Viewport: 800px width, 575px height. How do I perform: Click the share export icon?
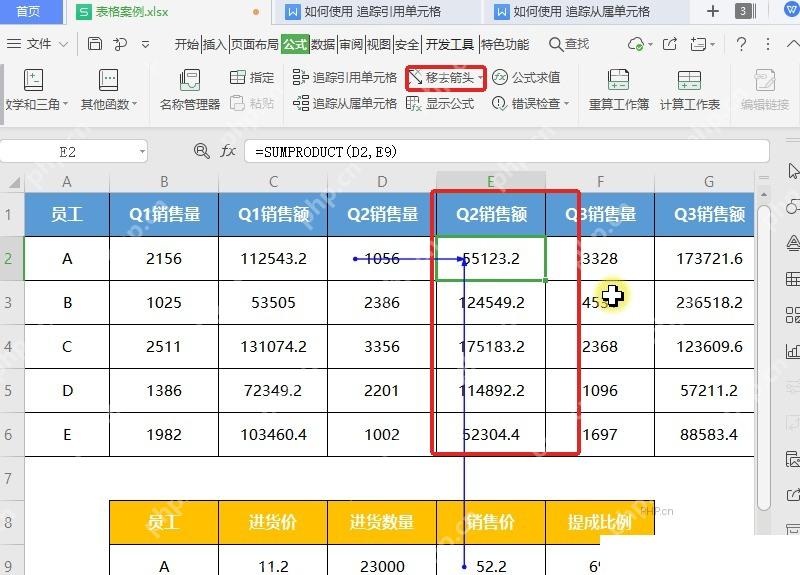click(670, 44)
